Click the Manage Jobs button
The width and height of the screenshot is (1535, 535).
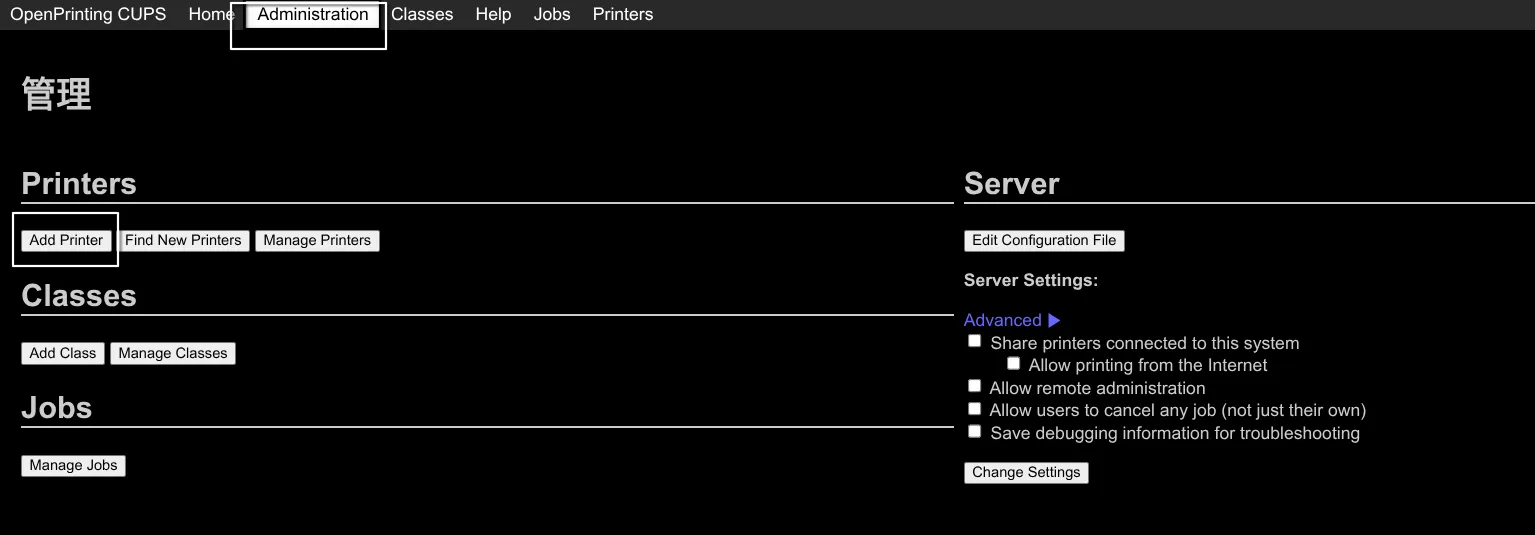(73, 465)
